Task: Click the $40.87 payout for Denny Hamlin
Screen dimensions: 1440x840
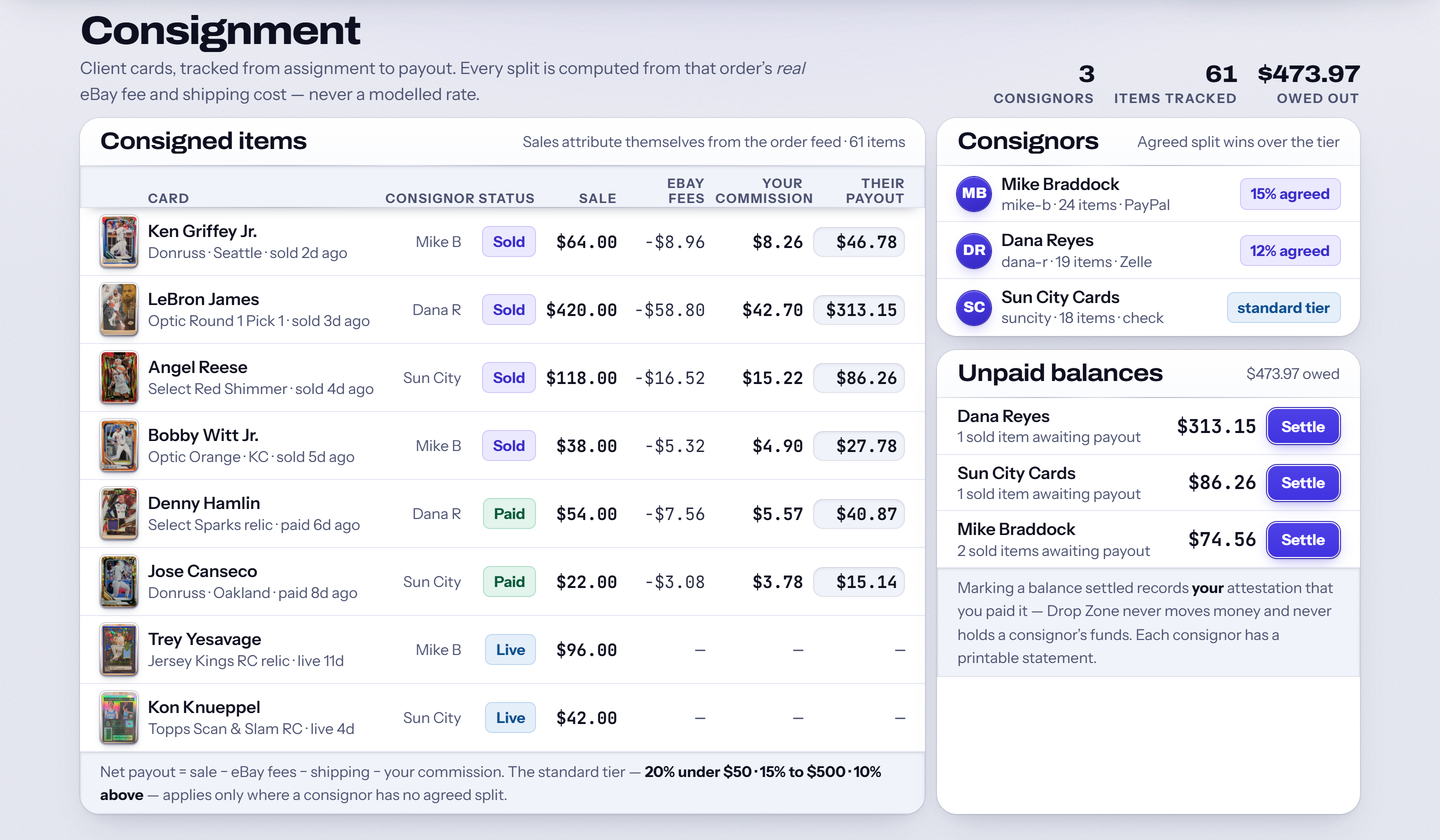Action: coord(859,514)
